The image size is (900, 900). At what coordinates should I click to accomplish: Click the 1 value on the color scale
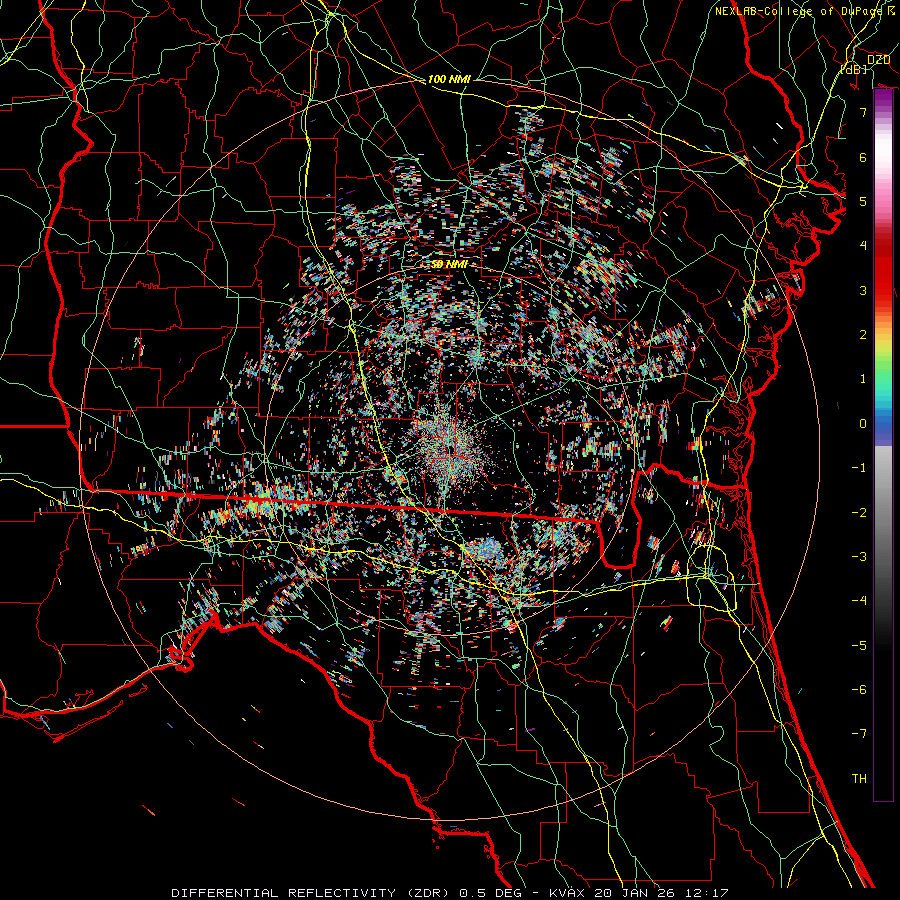point(863,379)
